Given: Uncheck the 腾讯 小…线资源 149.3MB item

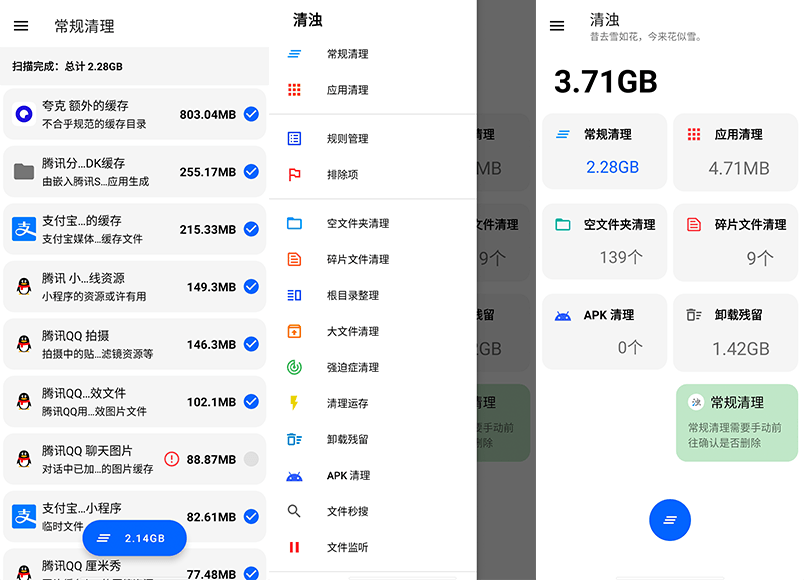Looking at the screenshot, I should tap(251, 286).
